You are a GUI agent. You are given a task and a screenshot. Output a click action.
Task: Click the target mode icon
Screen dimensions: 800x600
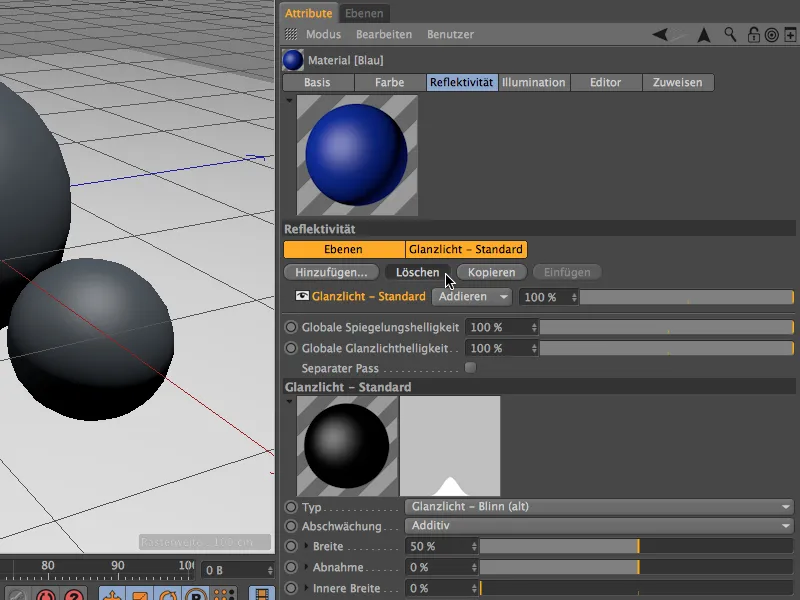[x=771, y=35]
